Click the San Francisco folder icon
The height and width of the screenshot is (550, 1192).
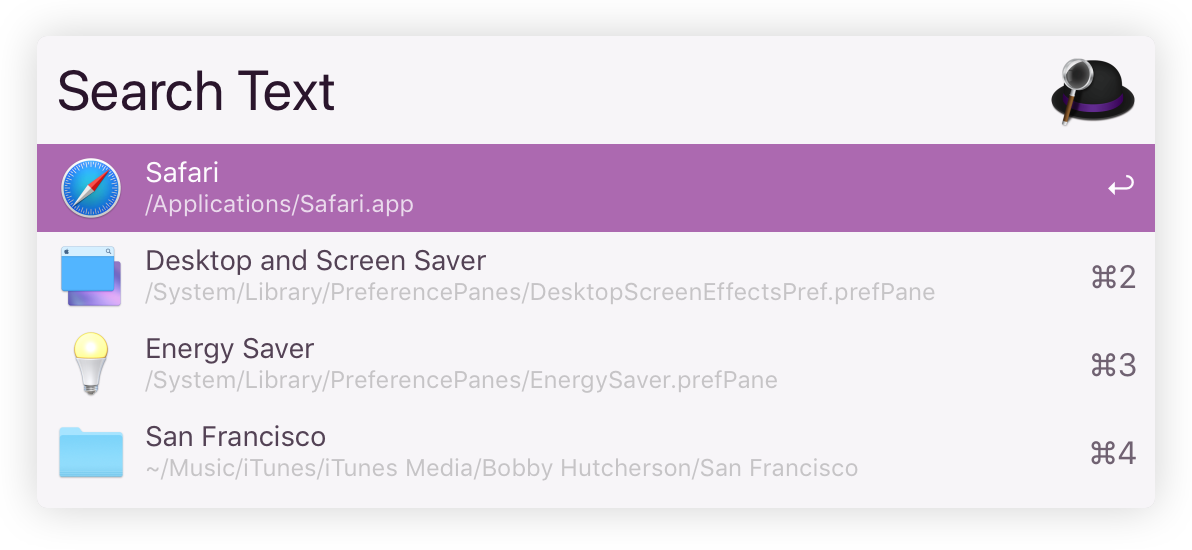coord(90,452)
